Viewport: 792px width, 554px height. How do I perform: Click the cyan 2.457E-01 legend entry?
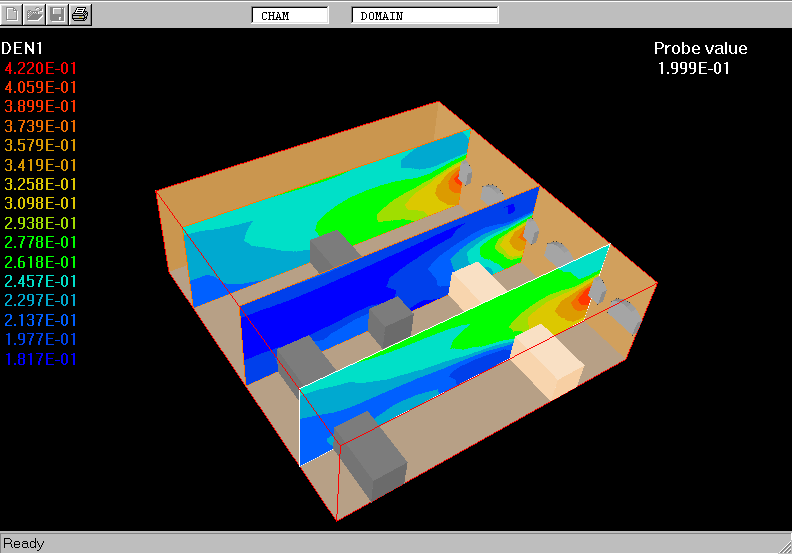click(41, 281)
